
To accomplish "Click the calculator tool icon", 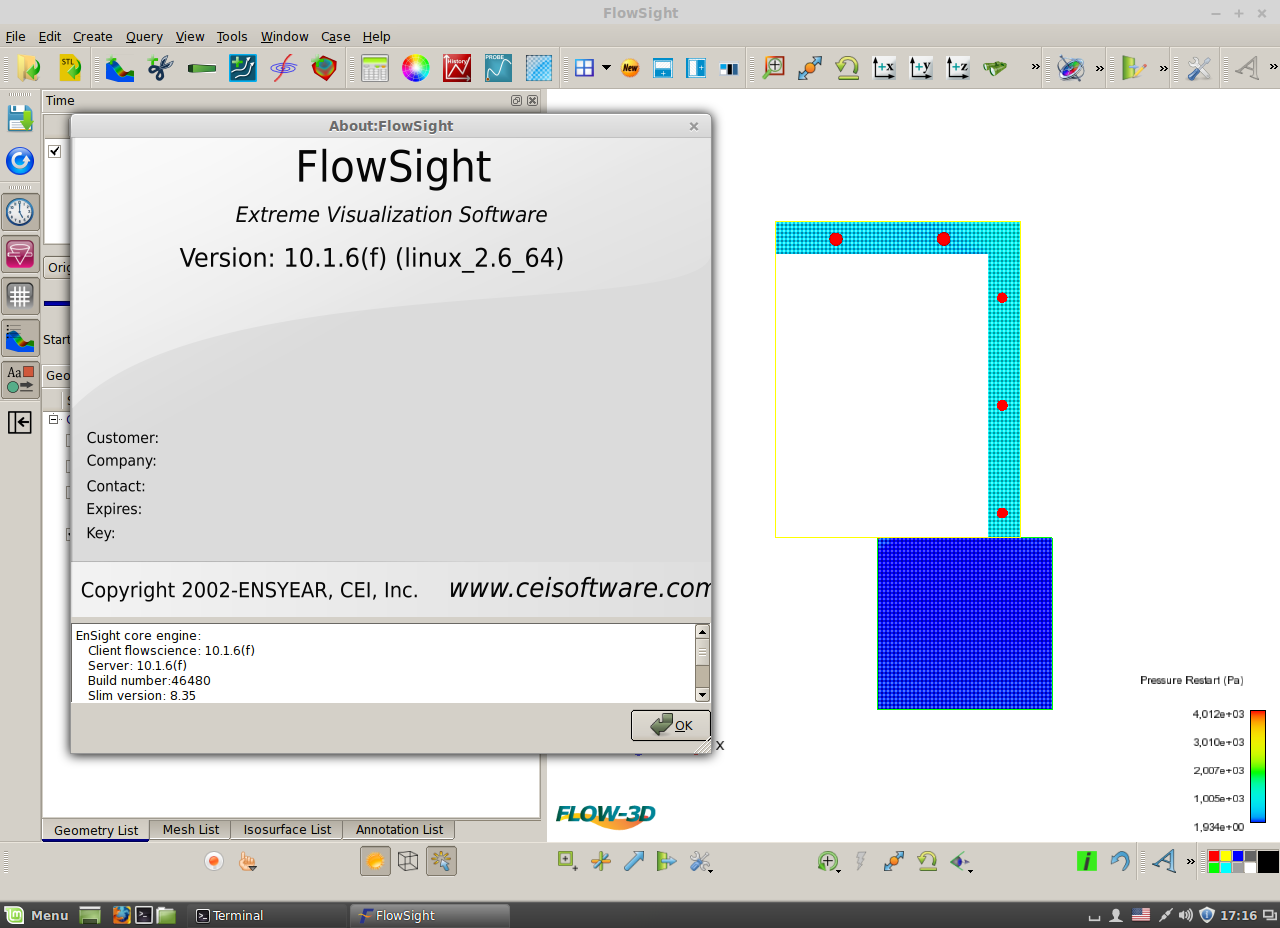I will pyautogui.click(x=375, y=68).
